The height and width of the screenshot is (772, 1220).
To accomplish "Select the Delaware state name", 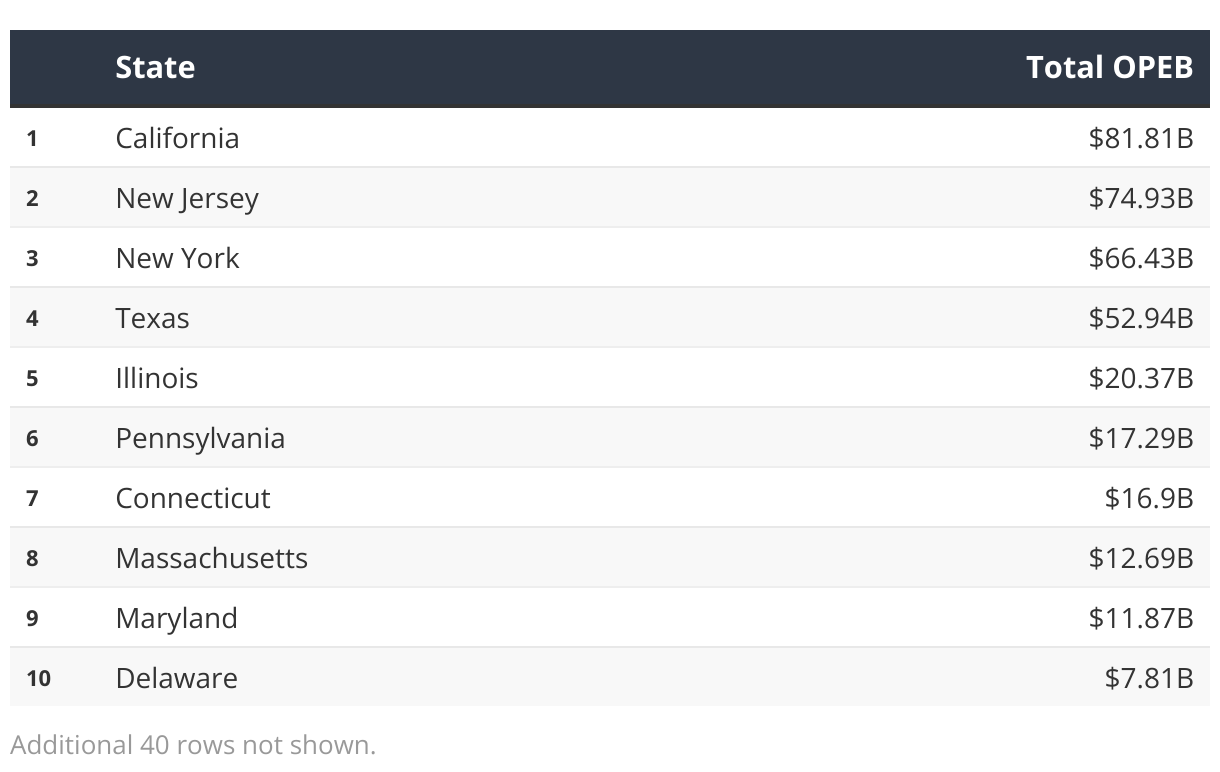I will [x=176, y=678].
